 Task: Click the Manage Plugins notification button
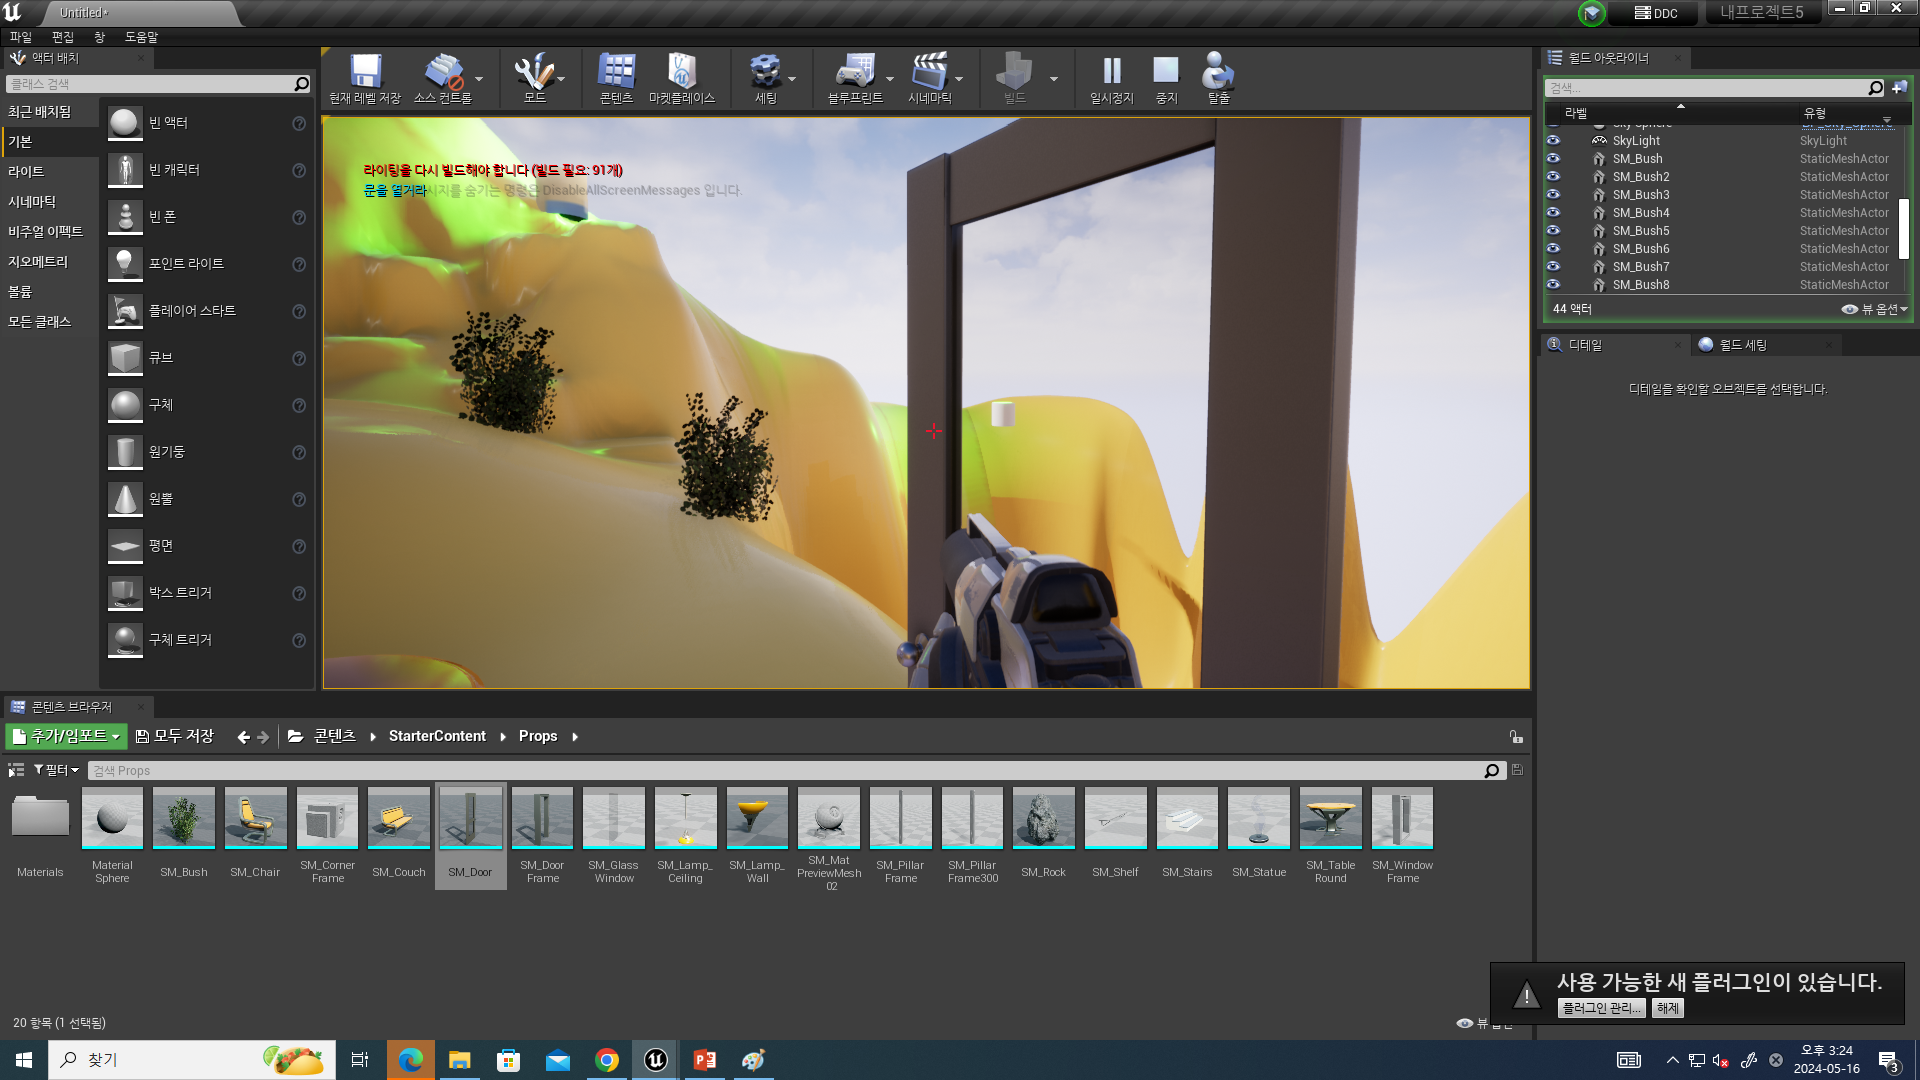click(1600, 1008)
